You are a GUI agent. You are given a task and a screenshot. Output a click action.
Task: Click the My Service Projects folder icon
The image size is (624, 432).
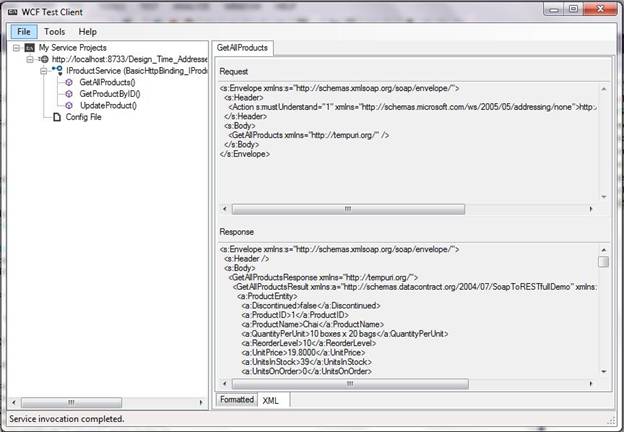[29, 48]
